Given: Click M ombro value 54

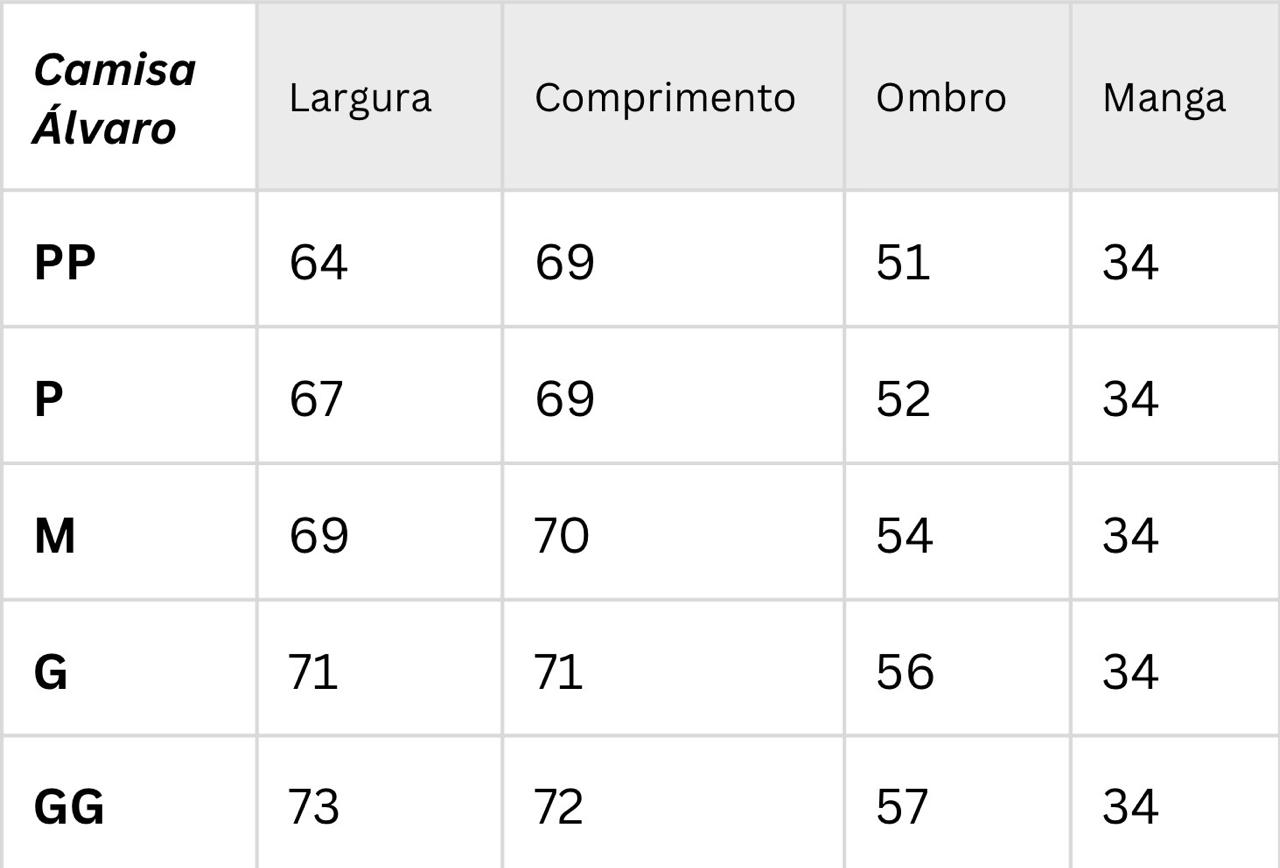Looking at the screenshot, I should click(904, 536).
